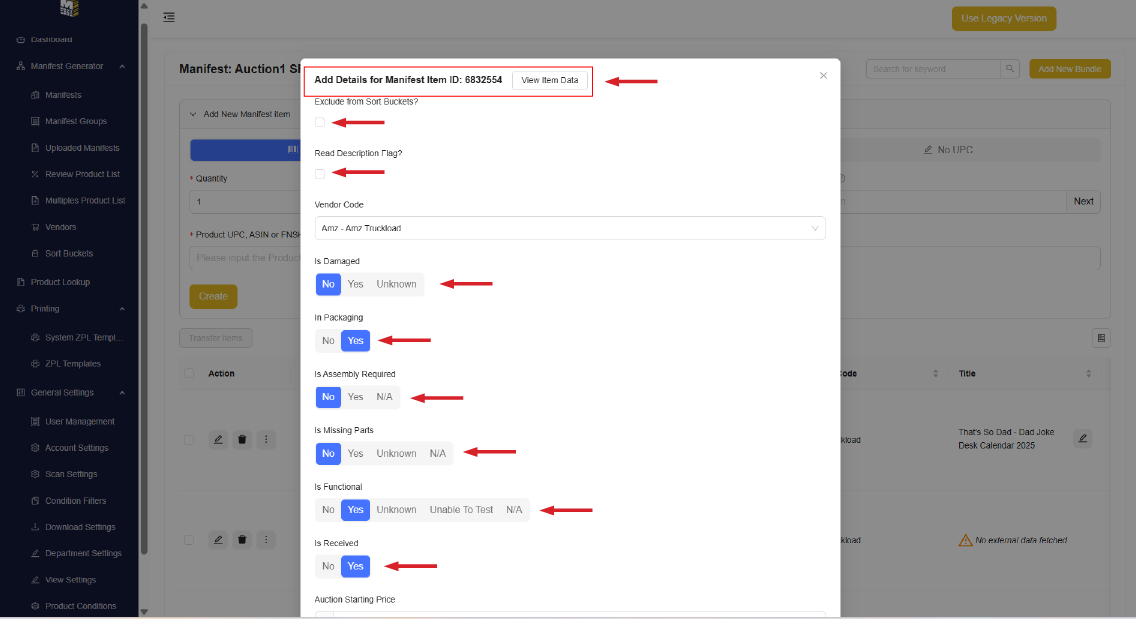Toggle the sidebar collapse hamburger icon
The height and width of the screenshot is (620, 1136).
coord(169,17)
